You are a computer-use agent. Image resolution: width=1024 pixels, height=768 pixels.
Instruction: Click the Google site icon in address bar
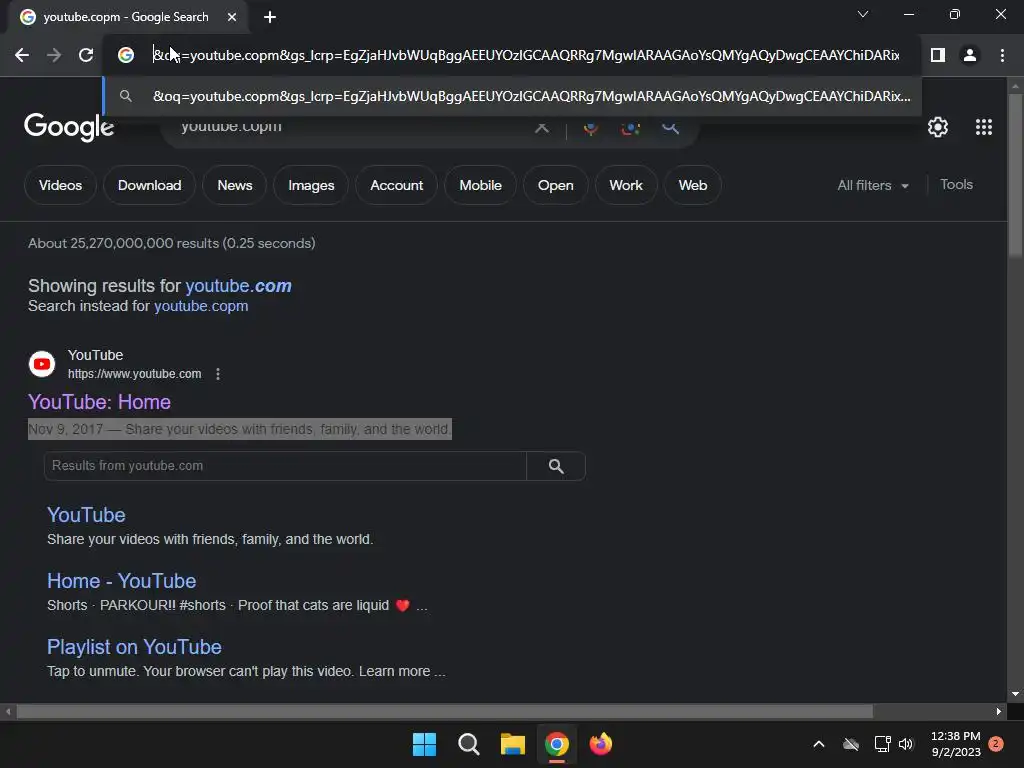[x=126, y=56]
